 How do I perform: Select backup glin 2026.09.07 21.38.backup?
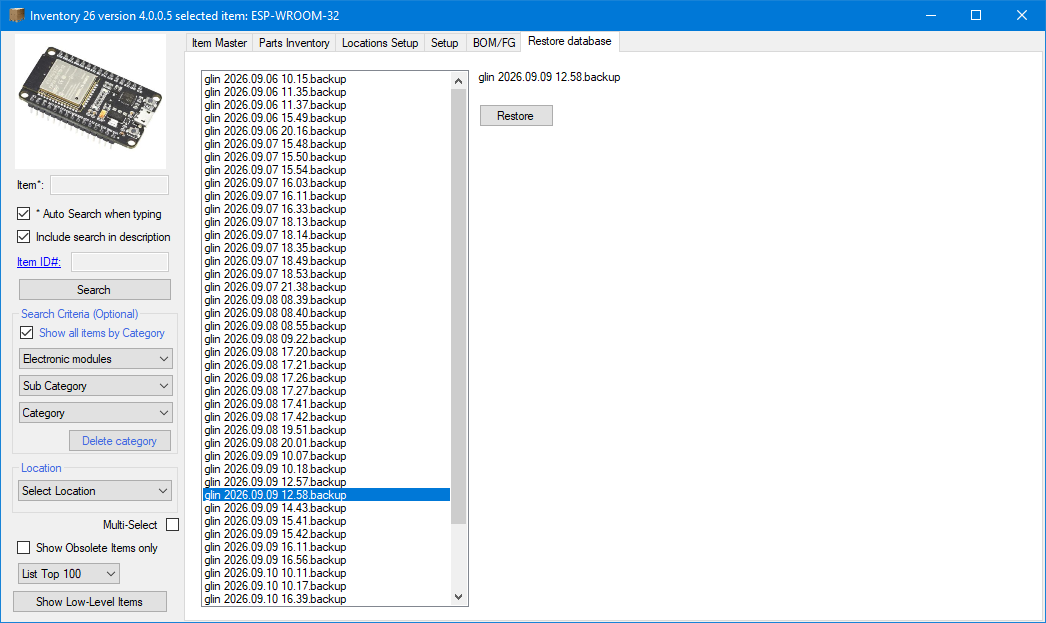tap(326, 287)
